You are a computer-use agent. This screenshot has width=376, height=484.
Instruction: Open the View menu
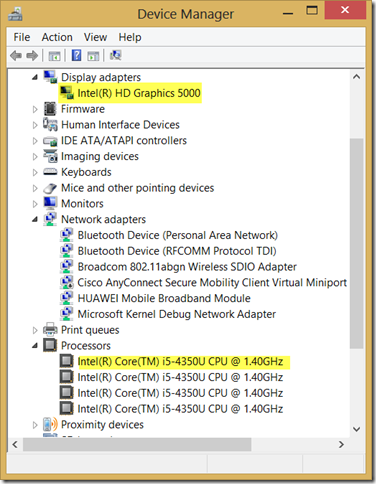[x=95, y=37]
